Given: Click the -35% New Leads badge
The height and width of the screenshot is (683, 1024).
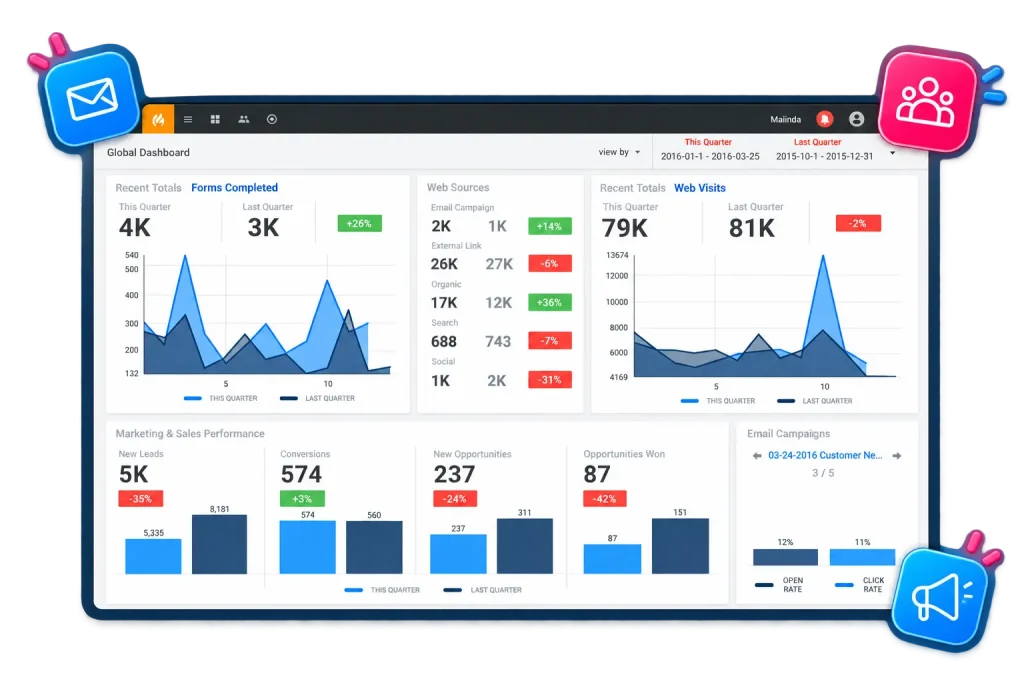Looking at the screenshot, I should click(140, 499).
